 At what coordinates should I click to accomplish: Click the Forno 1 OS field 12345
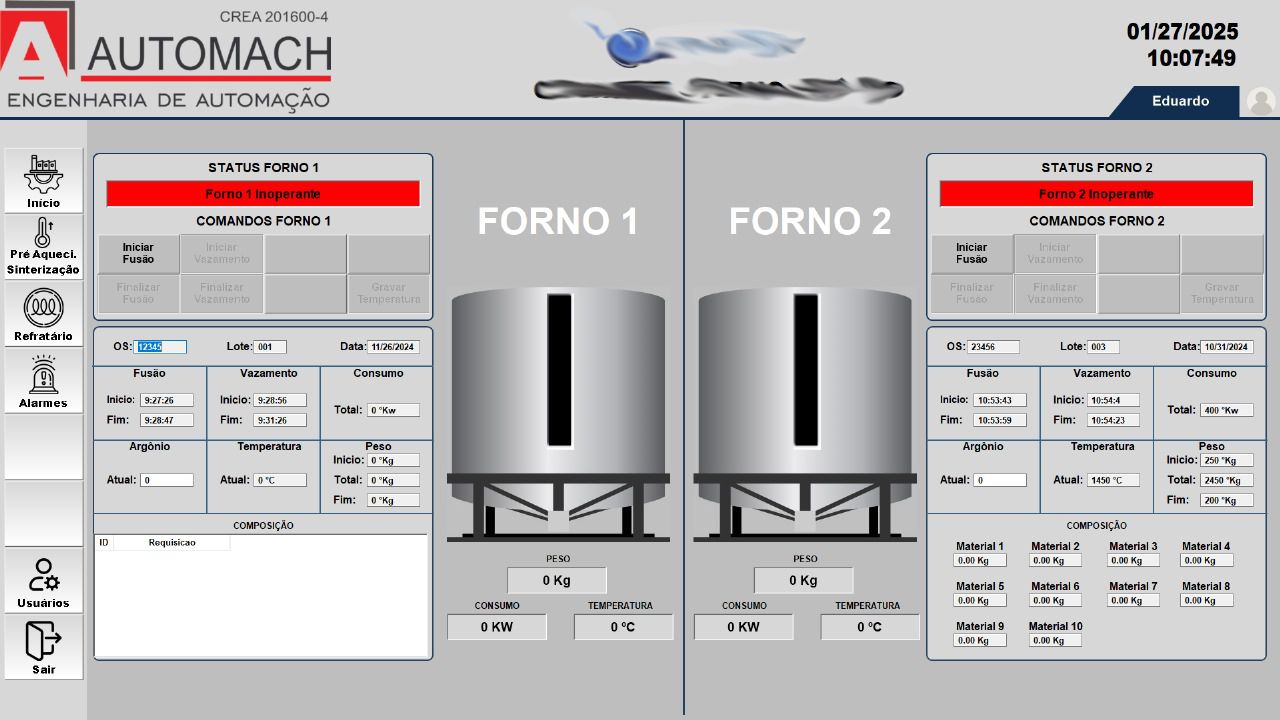pyautogui.click(x=161, y=347)
